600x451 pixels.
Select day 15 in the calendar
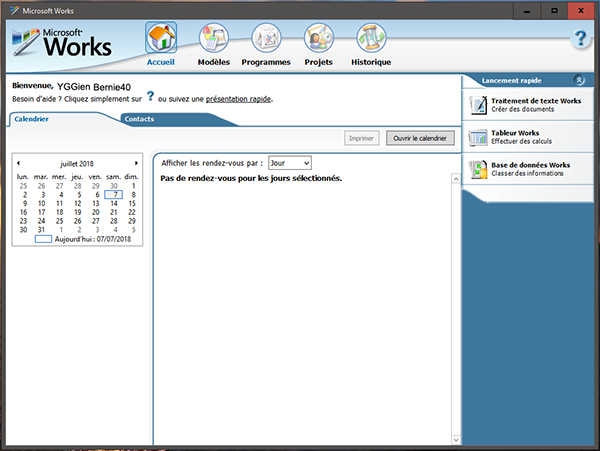point(132,204)
